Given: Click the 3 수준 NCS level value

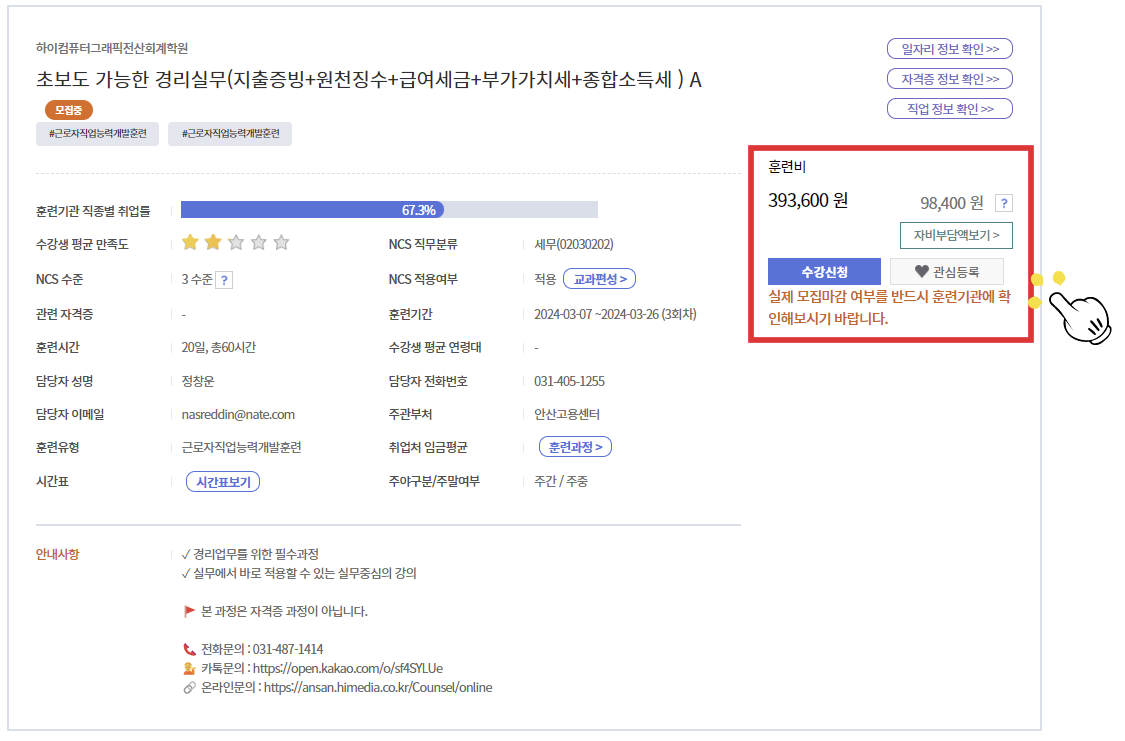Looking at the screenshot, I should tap(197, 280).
